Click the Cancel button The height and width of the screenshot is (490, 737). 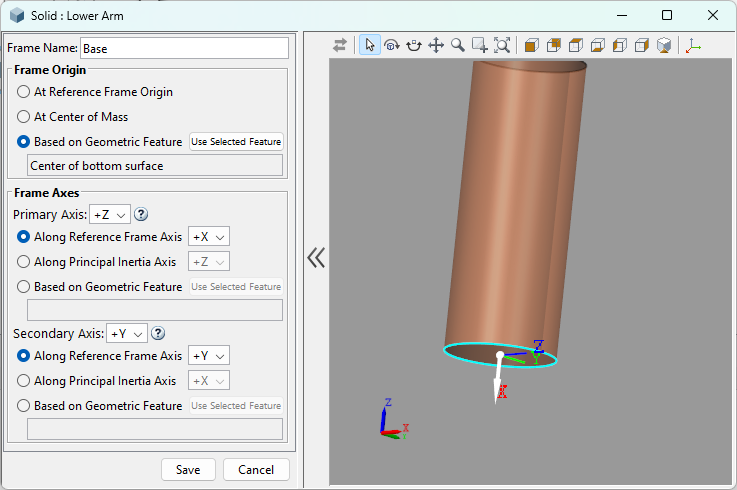coord(256,470)
